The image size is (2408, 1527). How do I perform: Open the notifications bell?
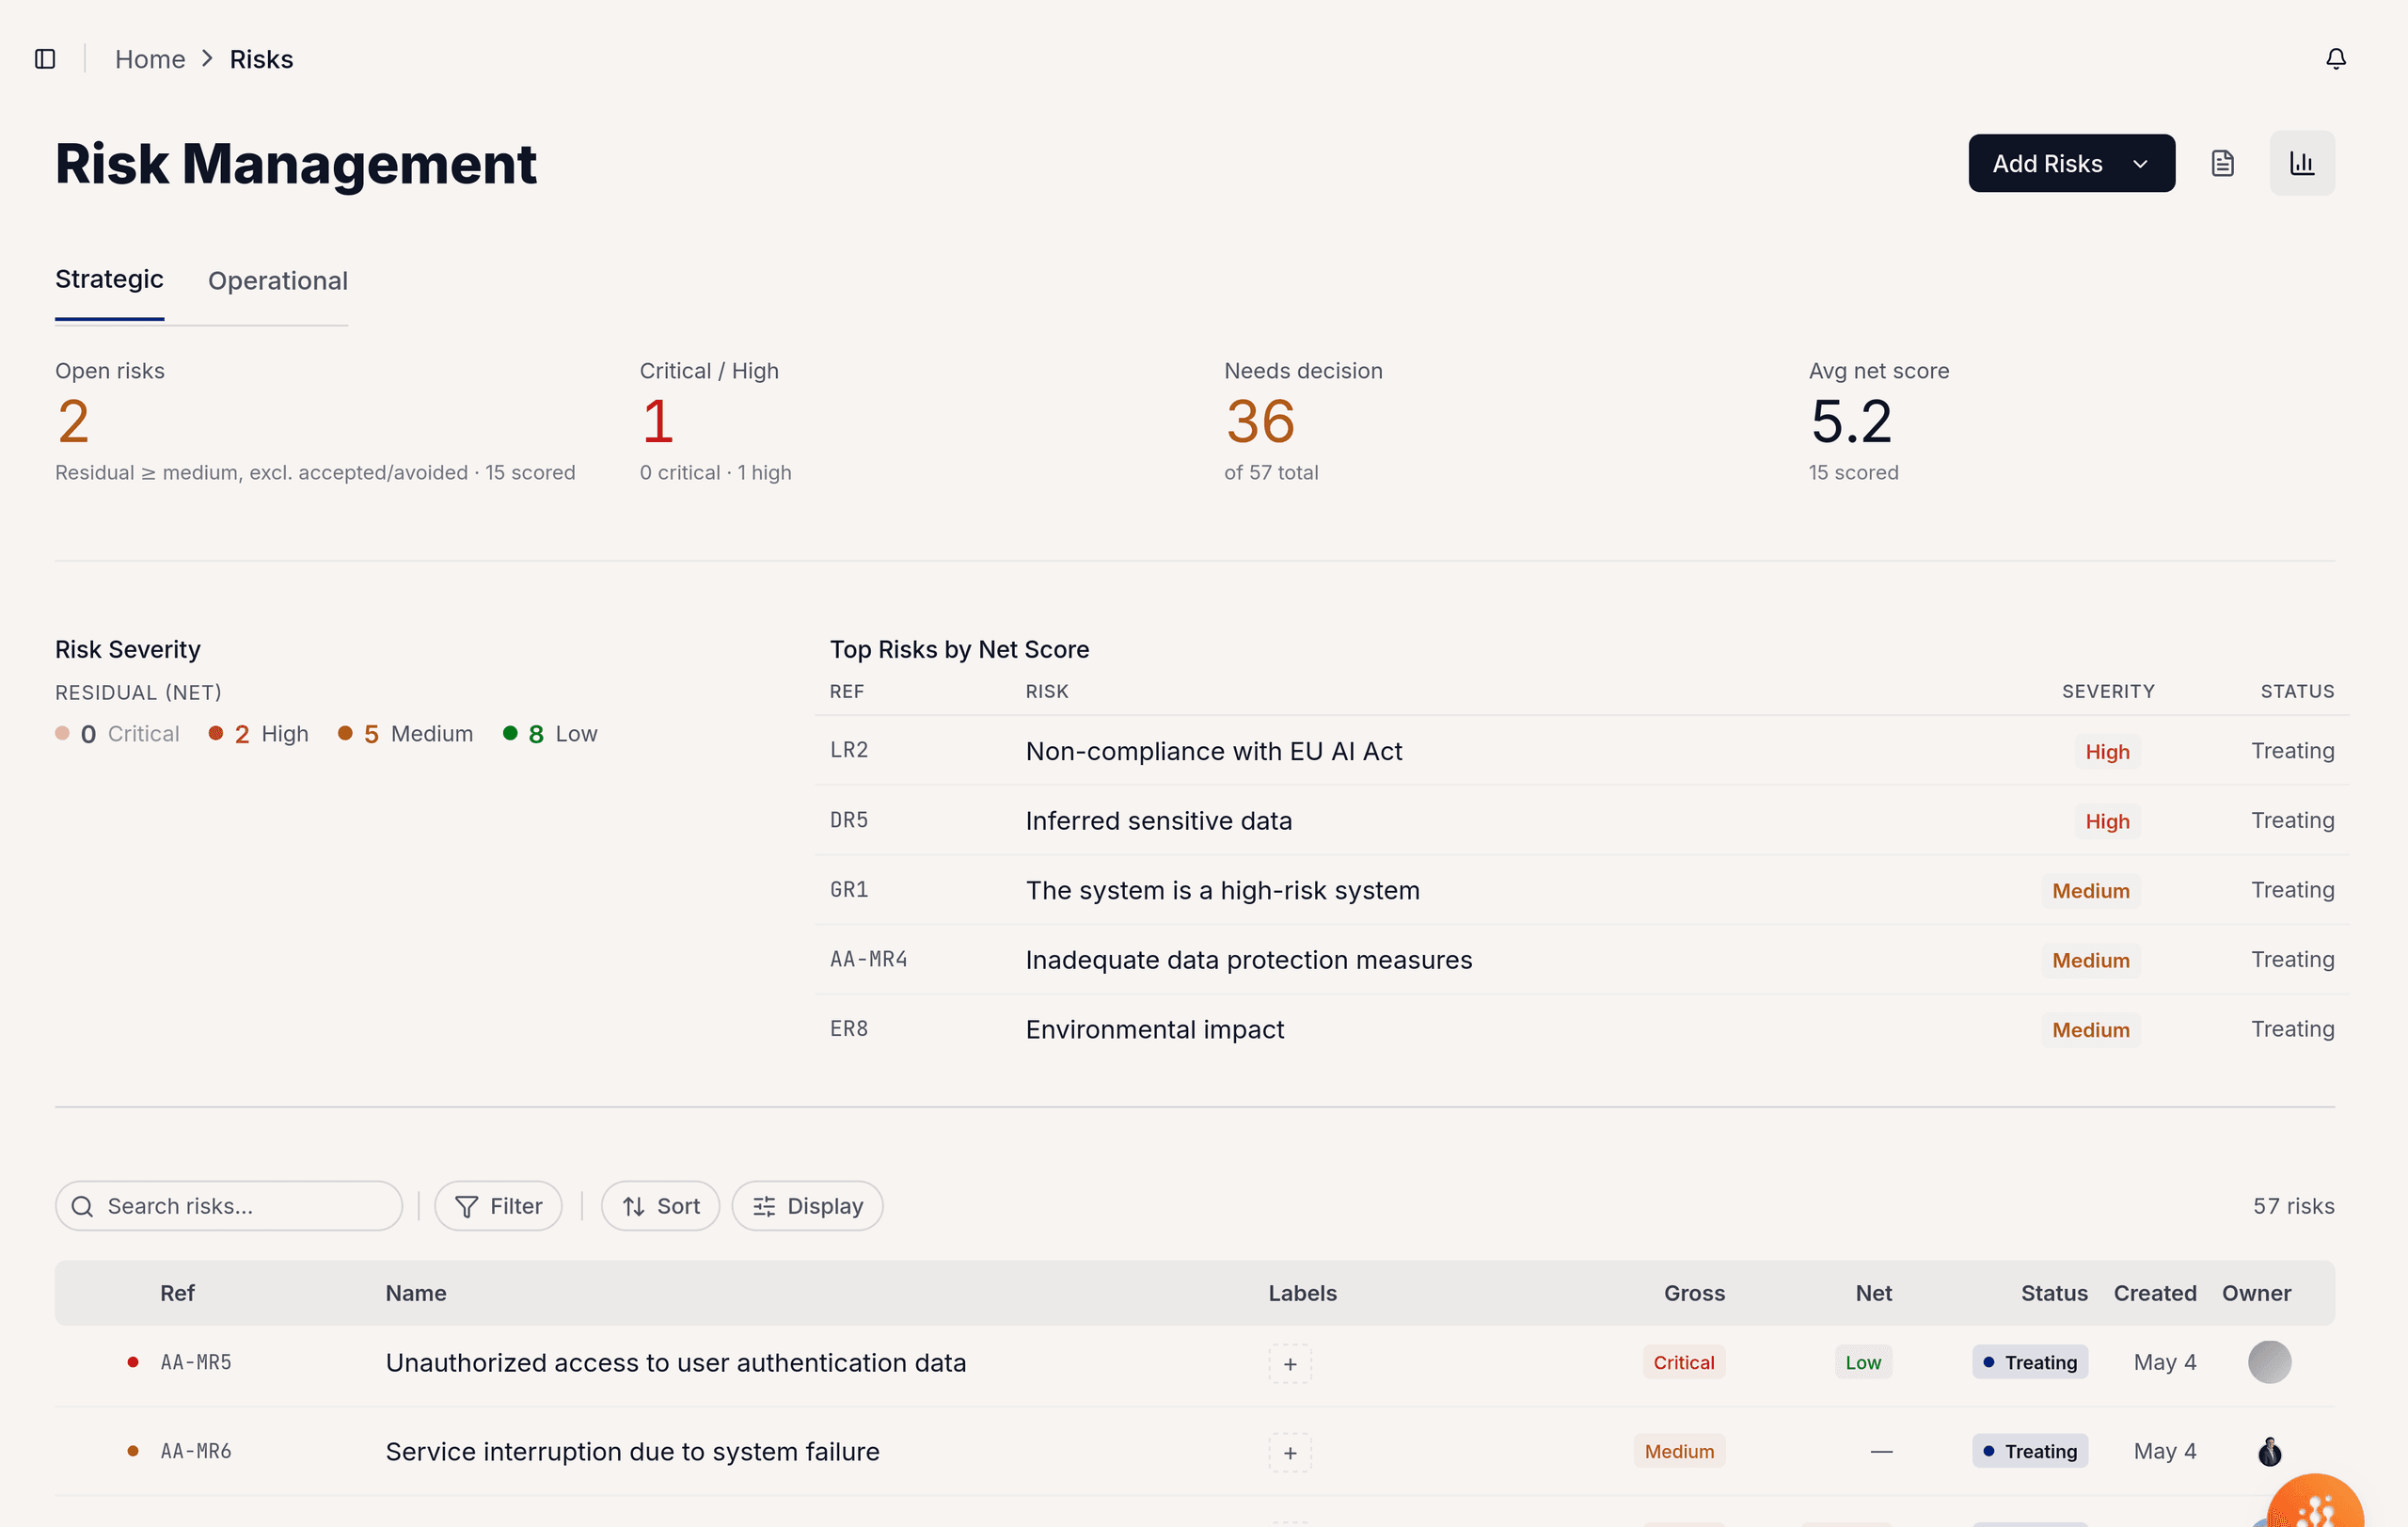(2335, 59)
